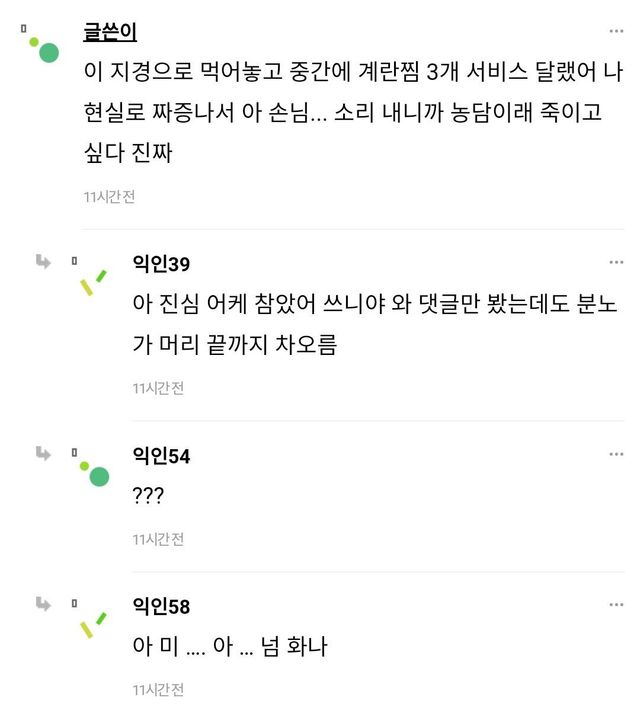The image size is (640, 717).
Task: Click the timestamp under 익인54's ??? comment
Action: coord(158,539)
